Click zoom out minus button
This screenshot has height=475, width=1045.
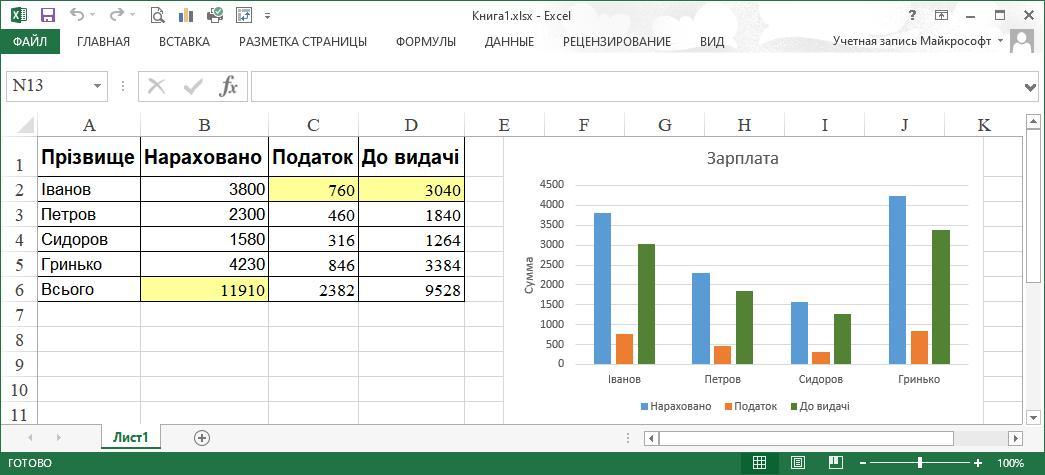click(x=863, y=463)
